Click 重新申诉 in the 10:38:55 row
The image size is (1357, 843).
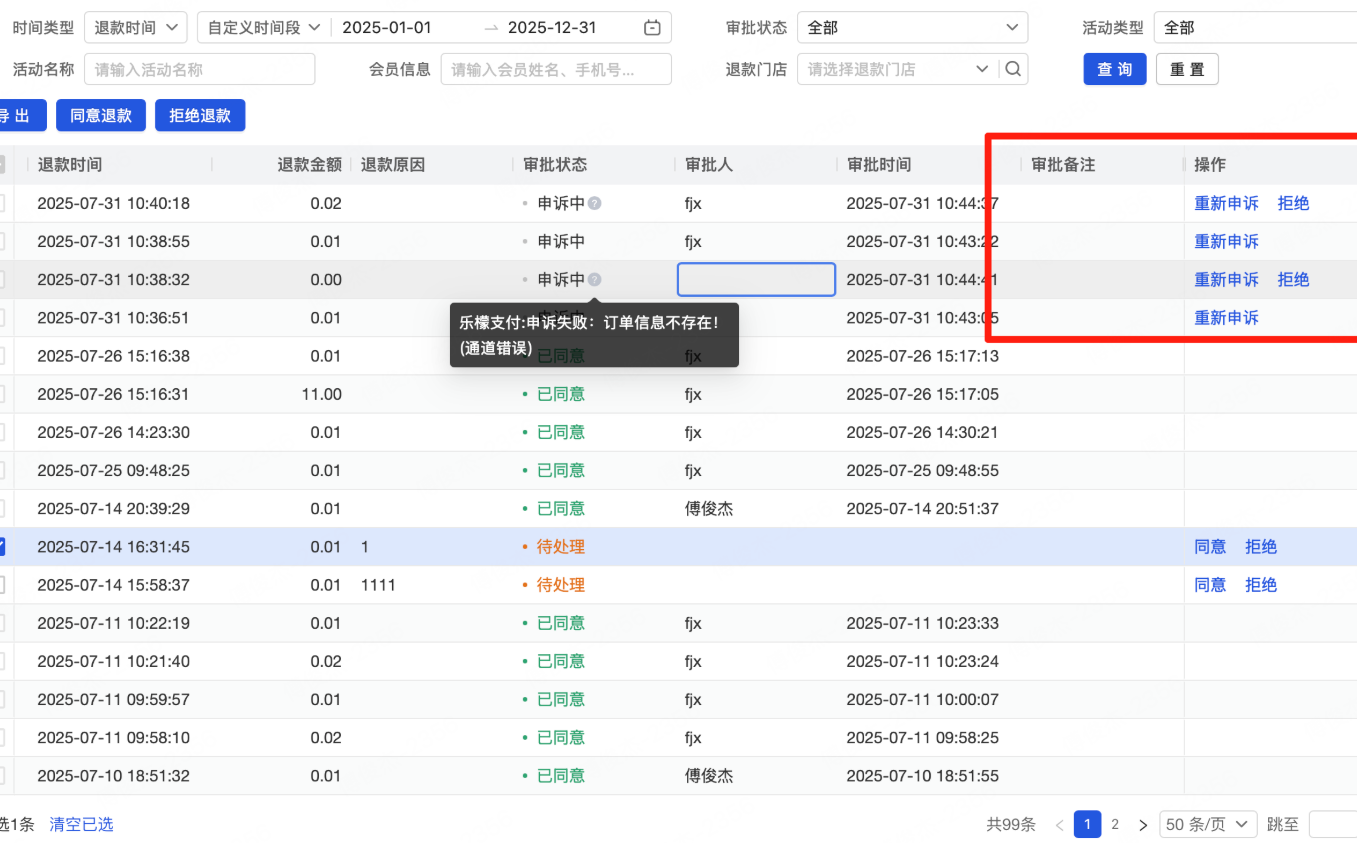[x=1226, y=241]
